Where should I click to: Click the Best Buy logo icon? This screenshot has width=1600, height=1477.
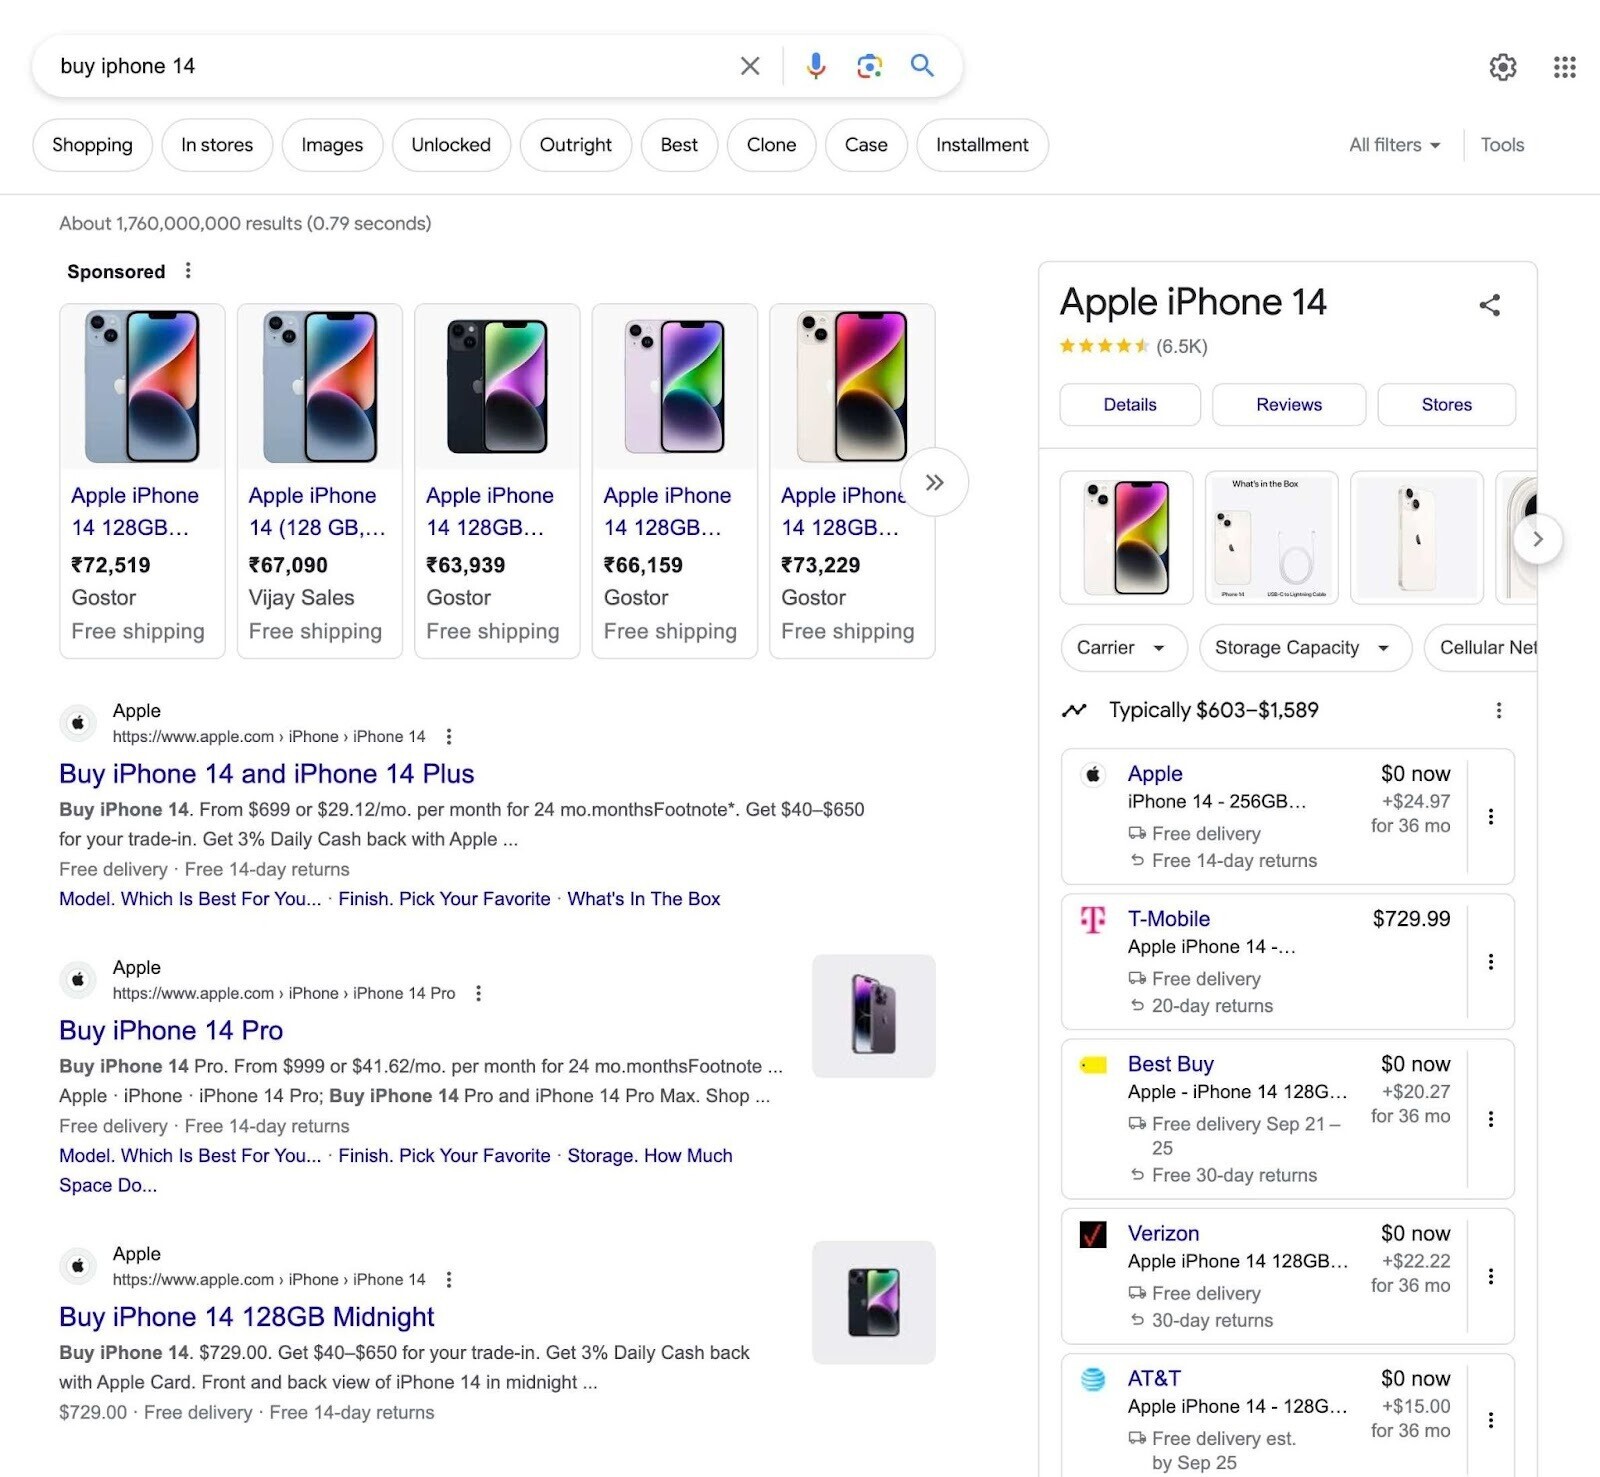(1093, 1065)
